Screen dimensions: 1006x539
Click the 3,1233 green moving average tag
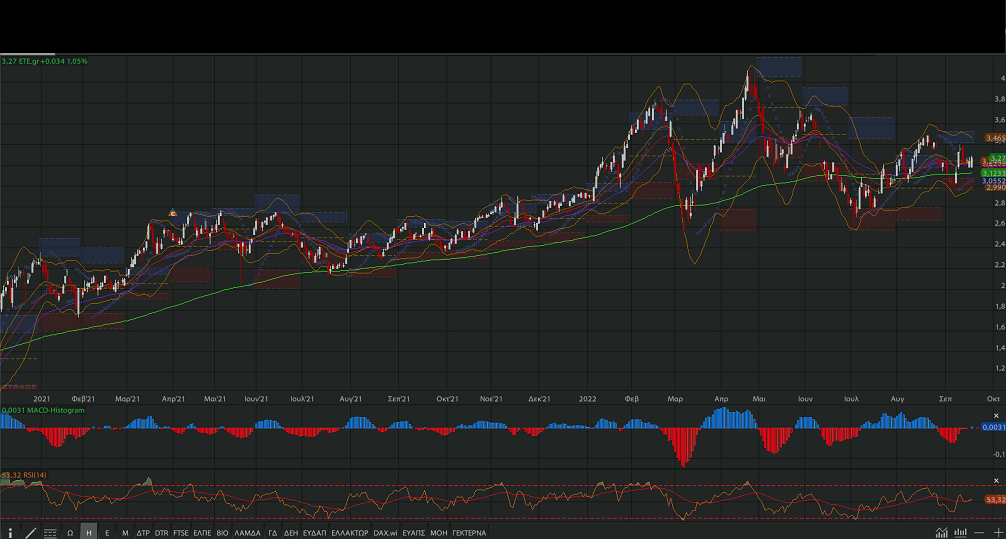pos(993,173)
